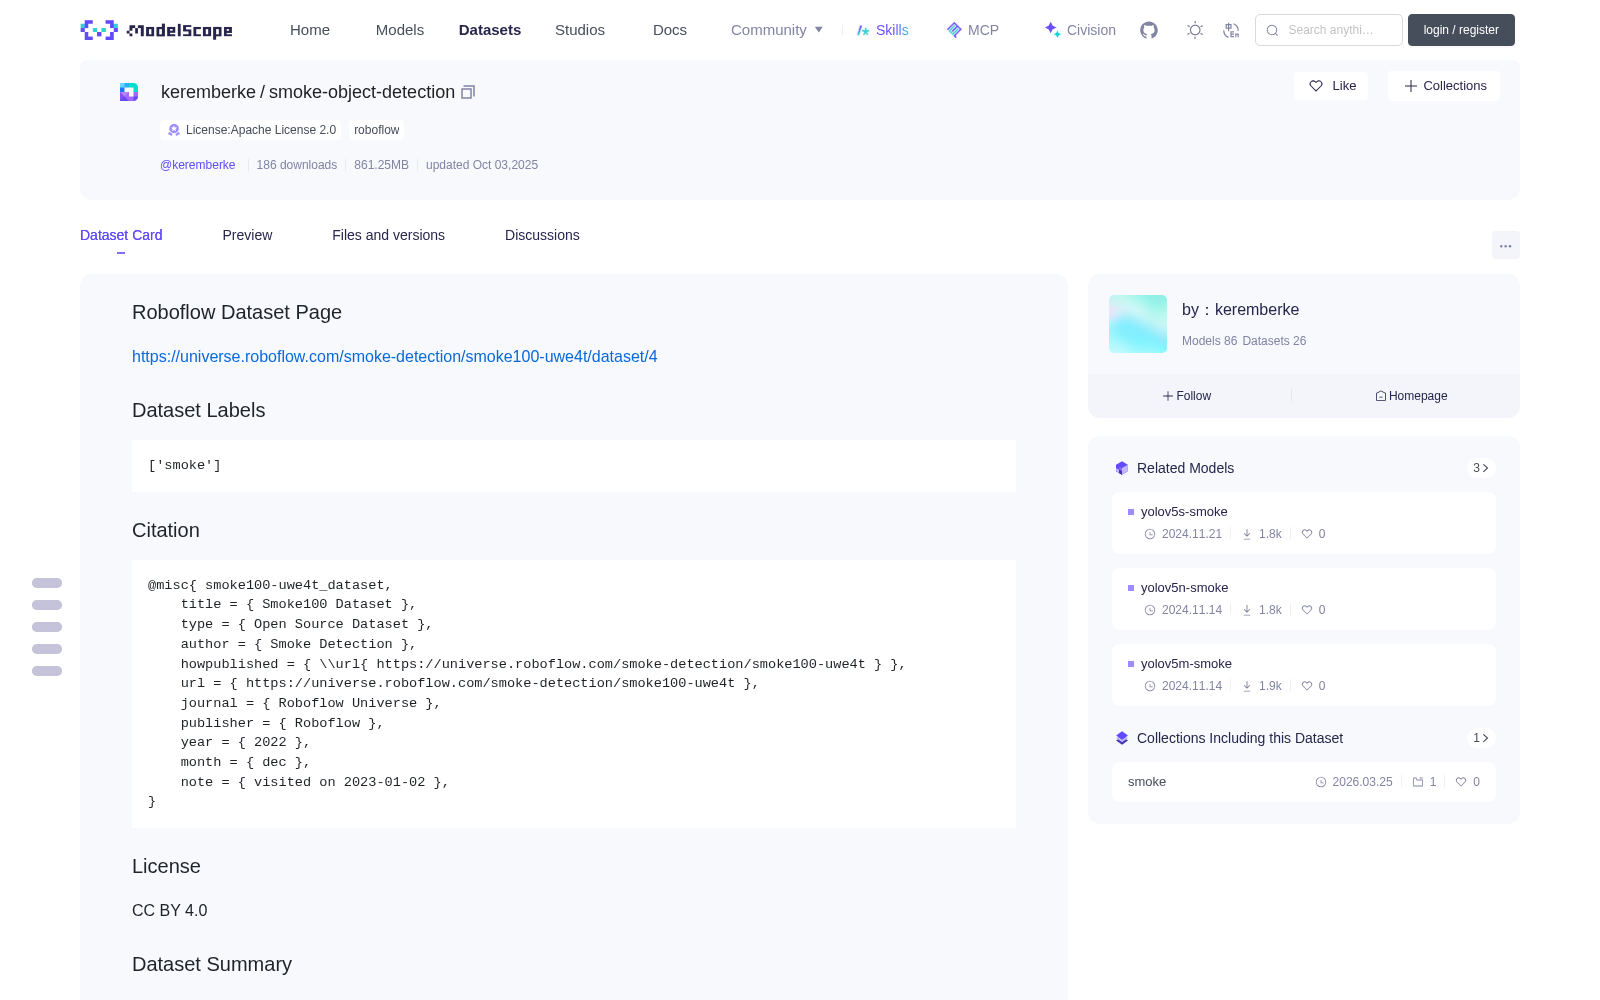Open the author's Homepage
Image resolution: width=1600 pixels, height=1000 pixels.
(x=1411, y=396)
